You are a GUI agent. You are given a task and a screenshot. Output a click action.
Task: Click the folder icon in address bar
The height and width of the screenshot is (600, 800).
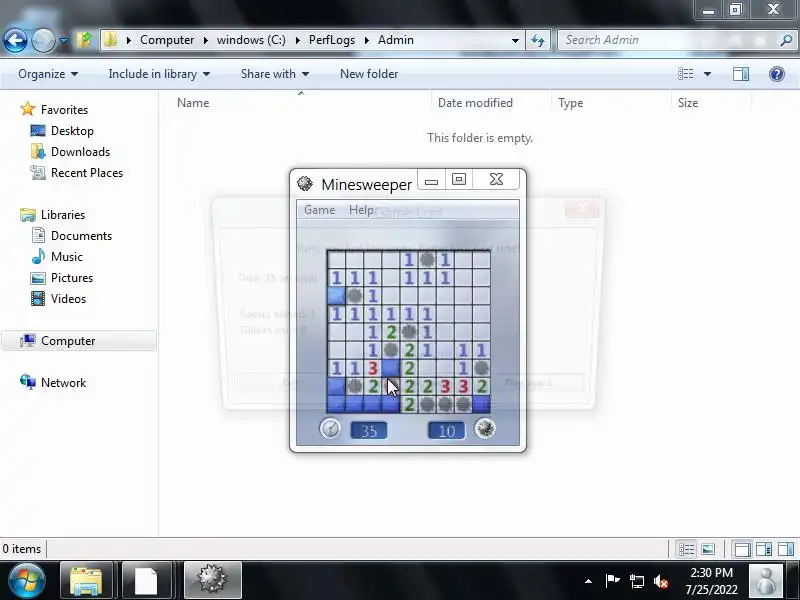[110, 40]
